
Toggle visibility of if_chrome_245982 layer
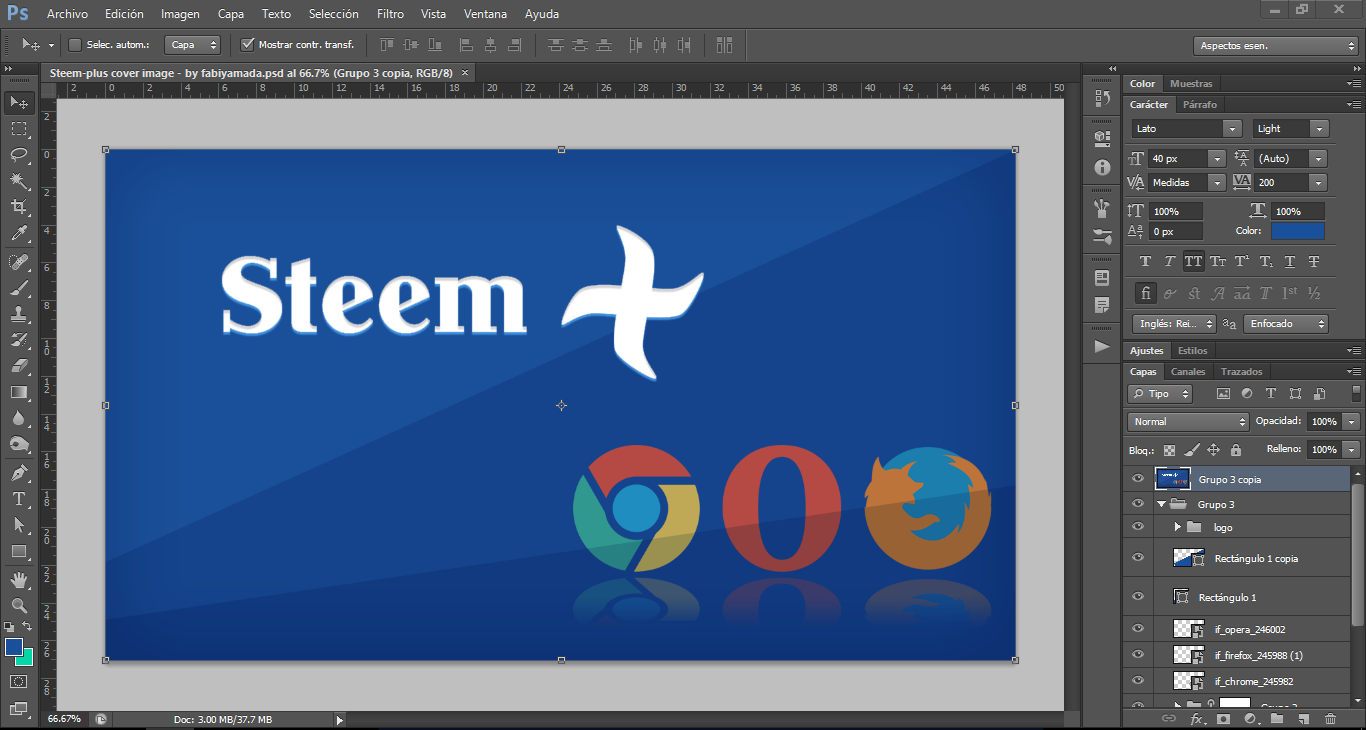click(1137, 681)
